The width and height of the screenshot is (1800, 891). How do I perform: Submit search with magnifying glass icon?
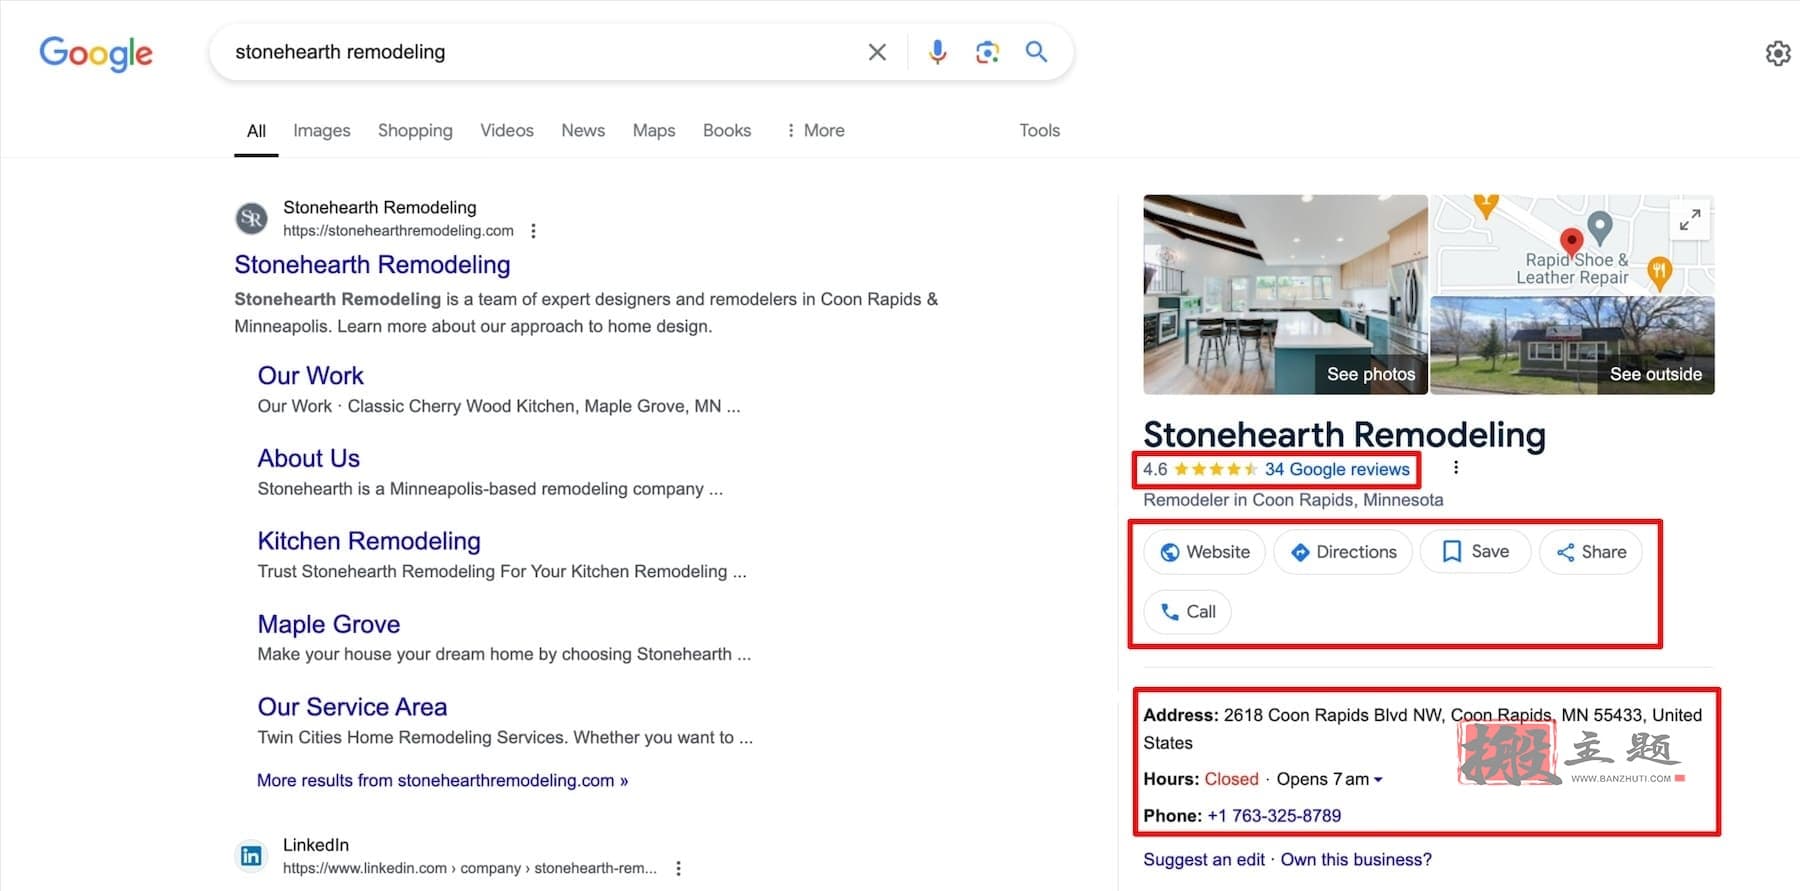pyautogui.click(x=1036, y=52)
